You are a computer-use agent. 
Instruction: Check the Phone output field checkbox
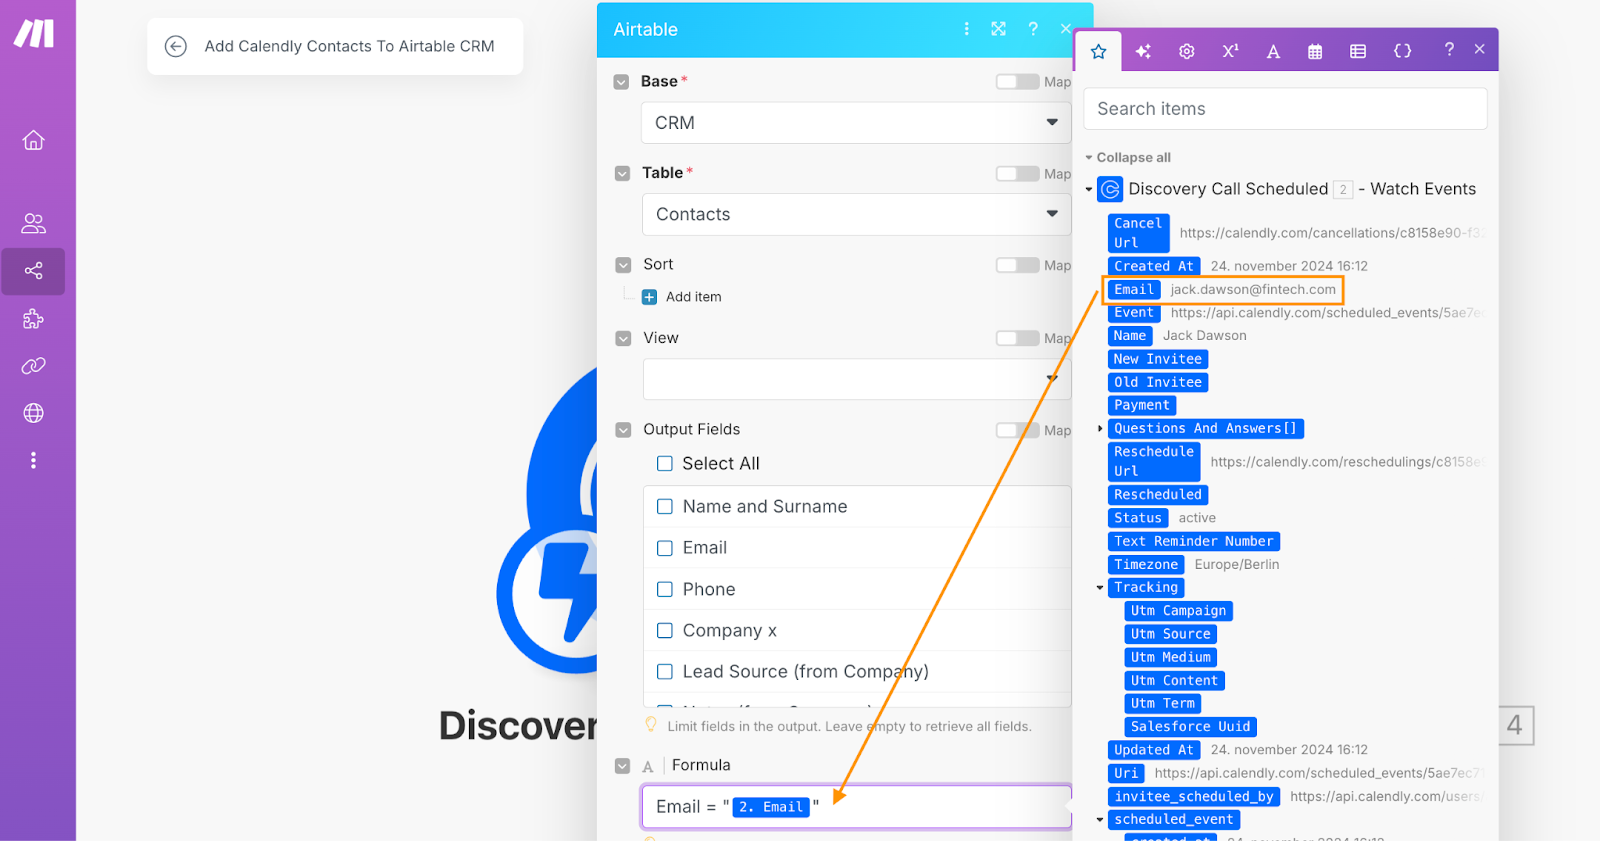pos(665,590)
